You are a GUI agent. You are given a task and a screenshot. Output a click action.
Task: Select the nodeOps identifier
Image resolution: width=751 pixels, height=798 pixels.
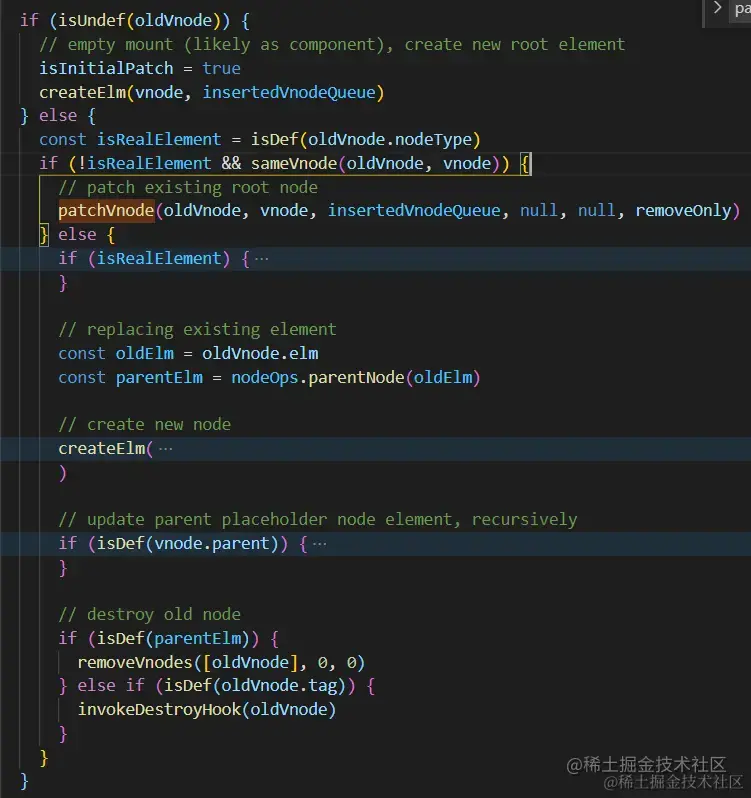point(265,378)
